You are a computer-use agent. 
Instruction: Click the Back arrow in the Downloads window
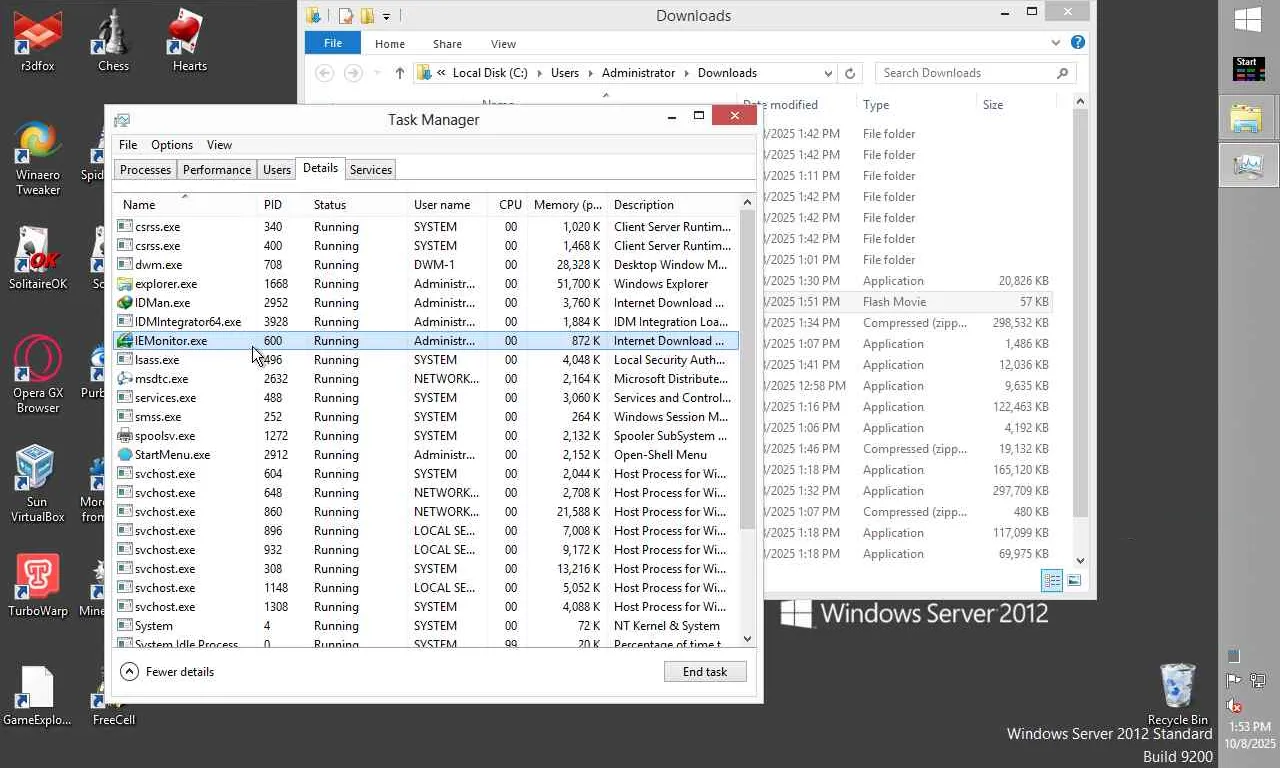324,73
